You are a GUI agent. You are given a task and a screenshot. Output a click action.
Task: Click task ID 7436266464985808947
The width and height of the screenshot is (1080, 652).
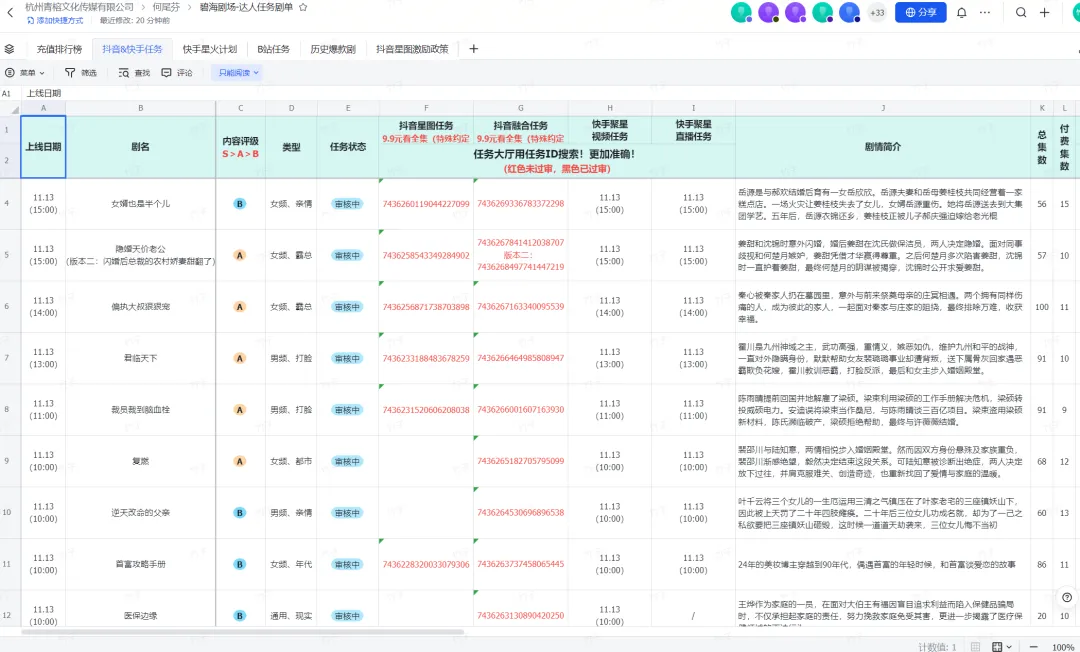[x=521, y=358]
